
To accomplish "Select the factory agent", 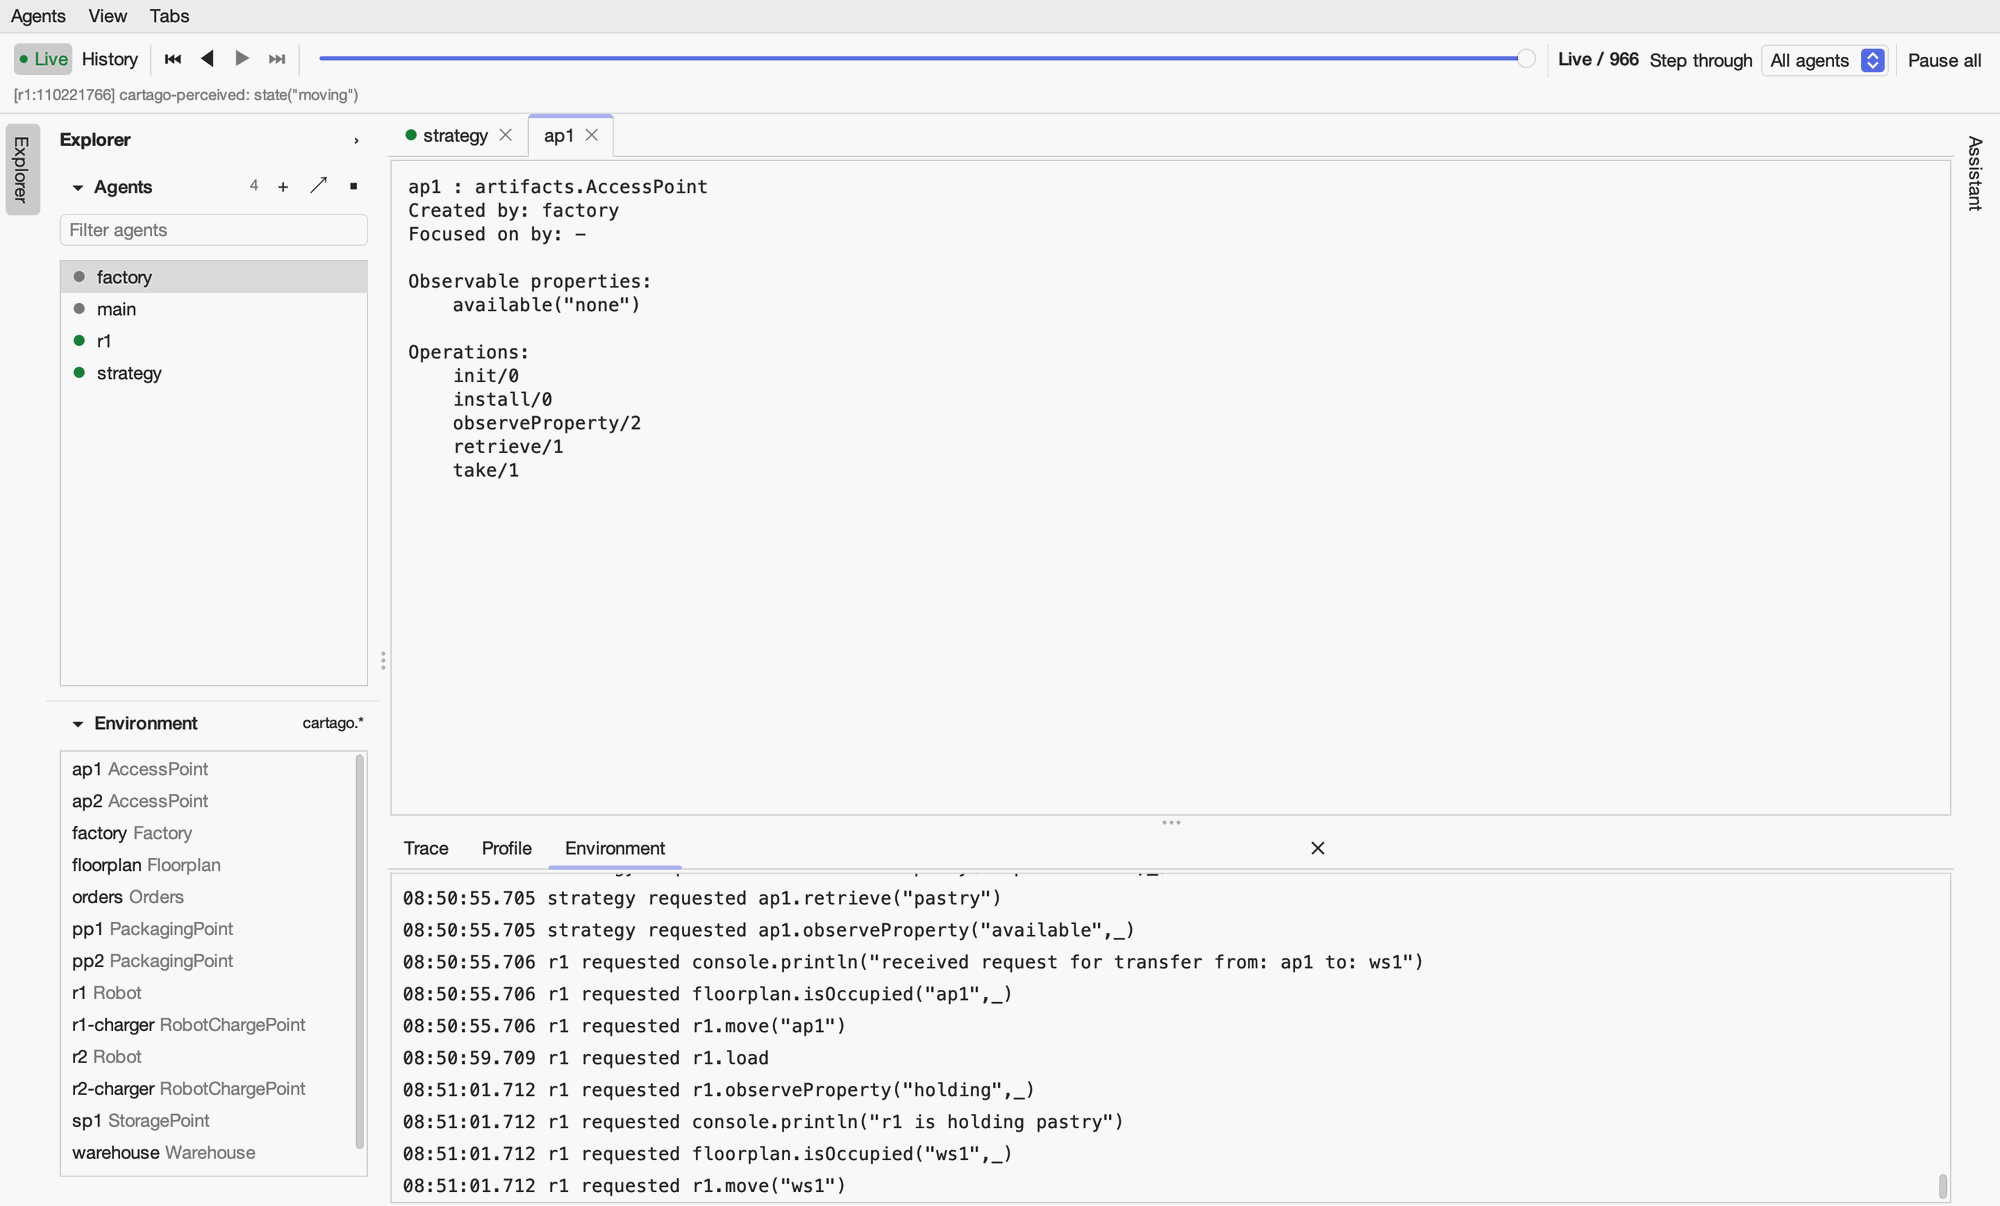I will point(214,277).
